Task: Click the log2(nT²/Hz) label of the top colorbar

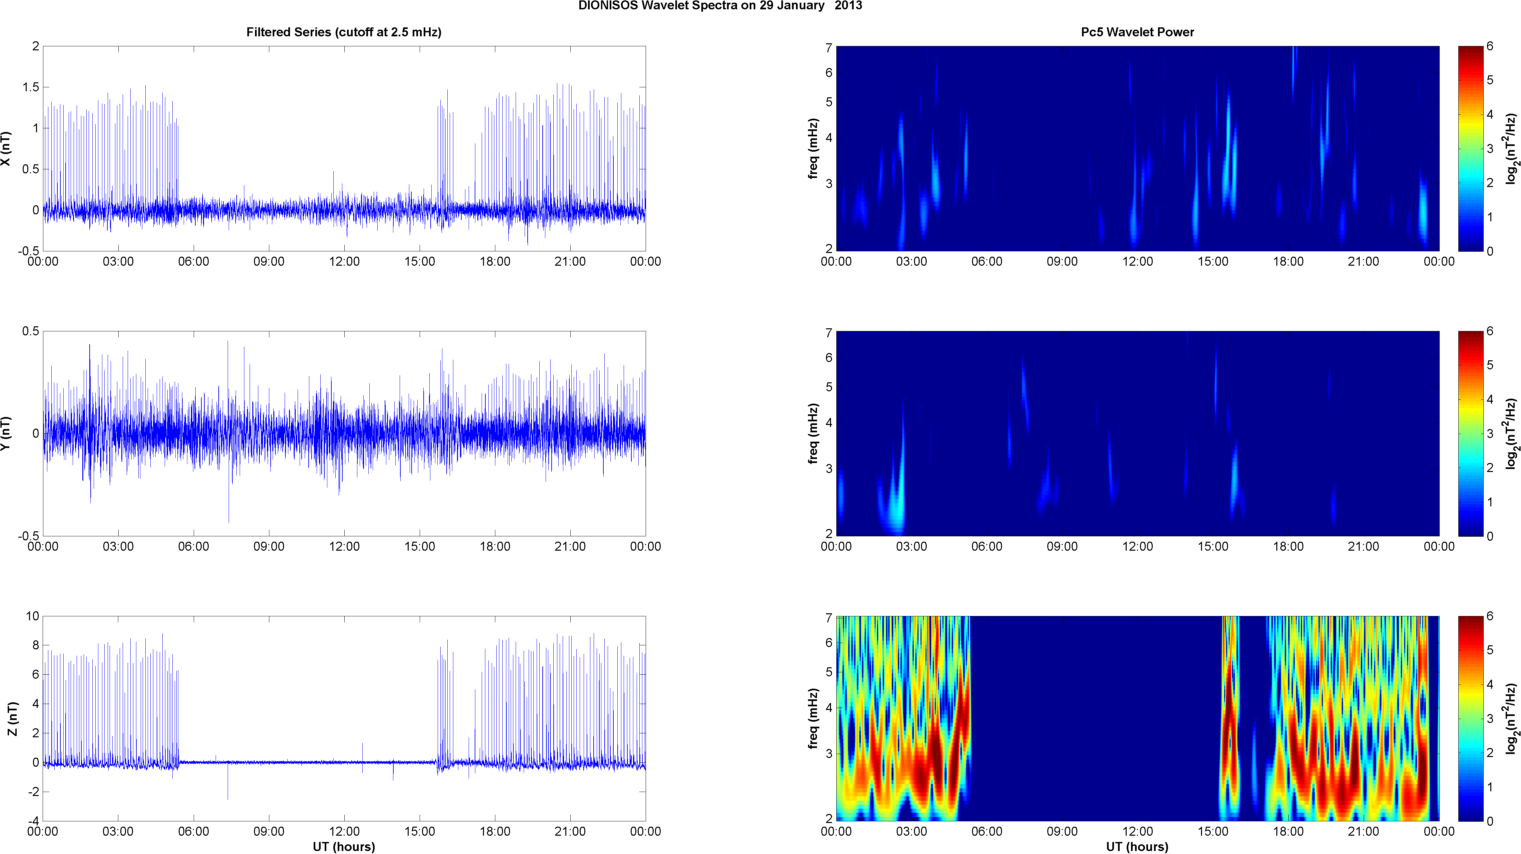Action: pos(1512,149)
